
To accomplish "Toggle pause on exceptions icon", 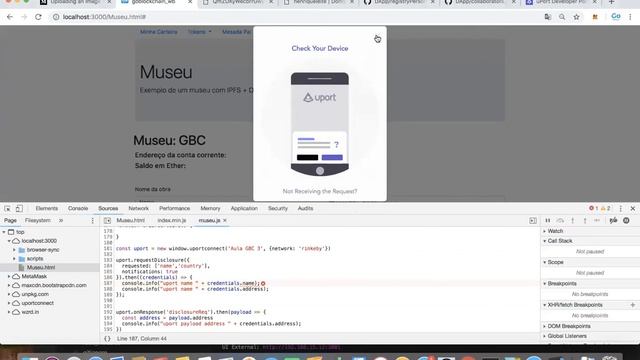I will coord(626,221).
